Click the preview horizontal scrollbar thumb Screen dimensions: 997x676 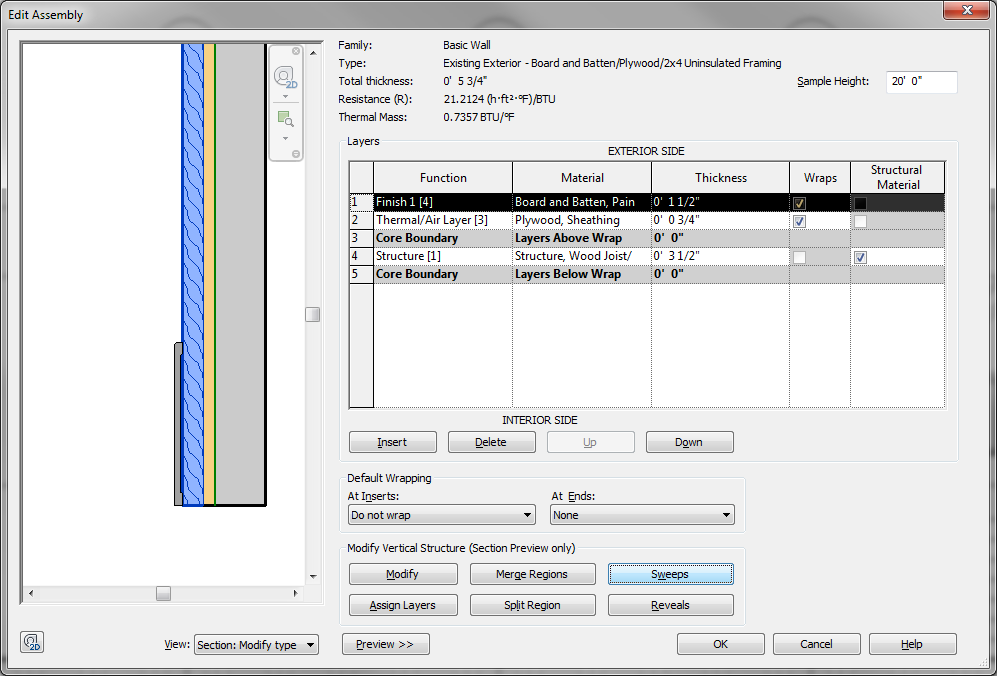(163, 593)
